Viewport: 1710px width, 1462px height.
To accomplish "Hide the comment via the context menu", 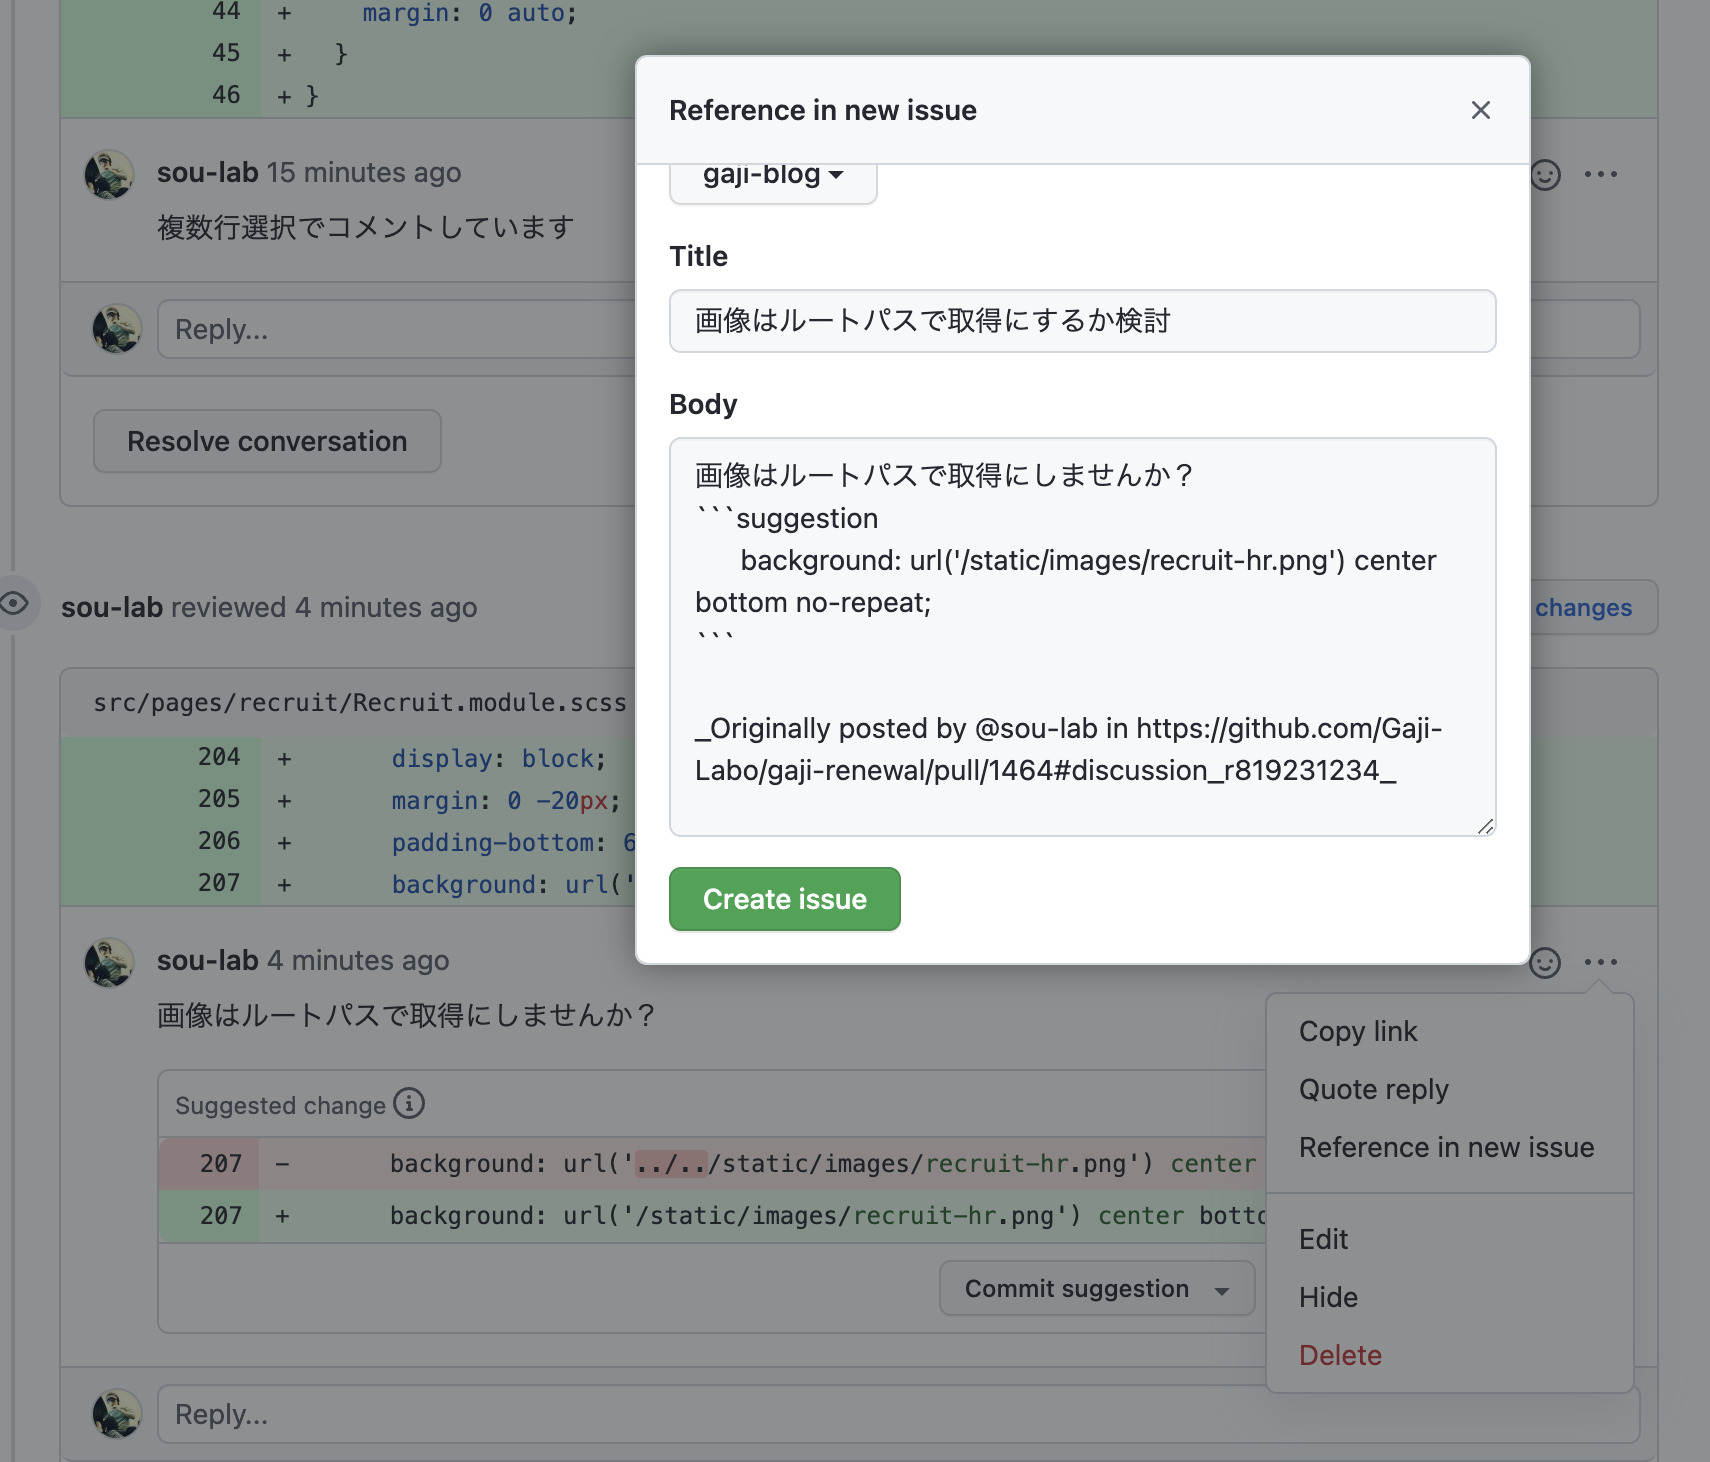I will (x=1328, y=1297).
